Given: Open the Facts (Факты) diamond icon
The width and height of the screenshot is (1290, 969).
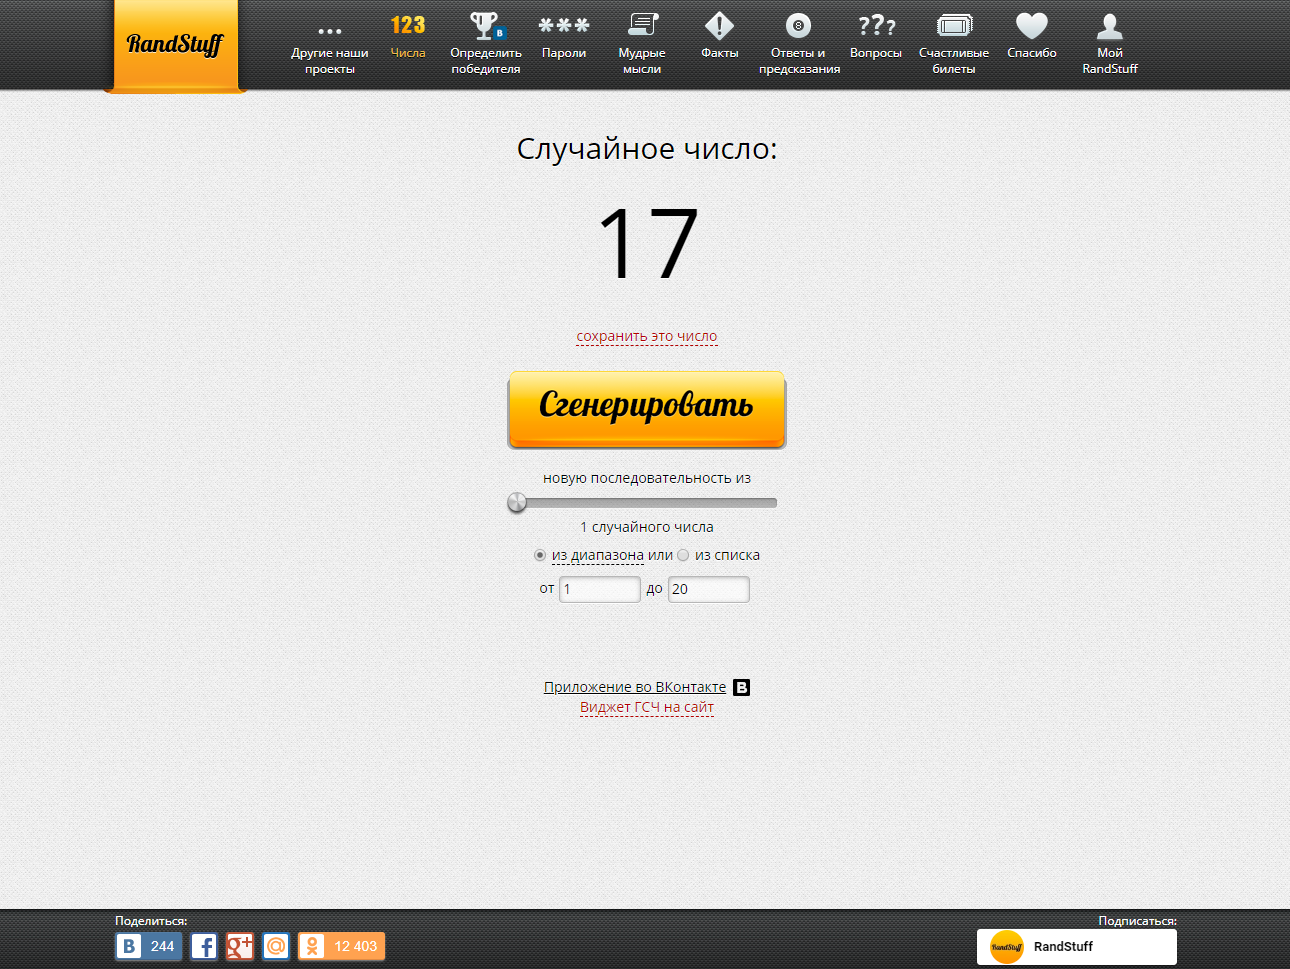Looking at the screenshot, I should click(719, 27).
